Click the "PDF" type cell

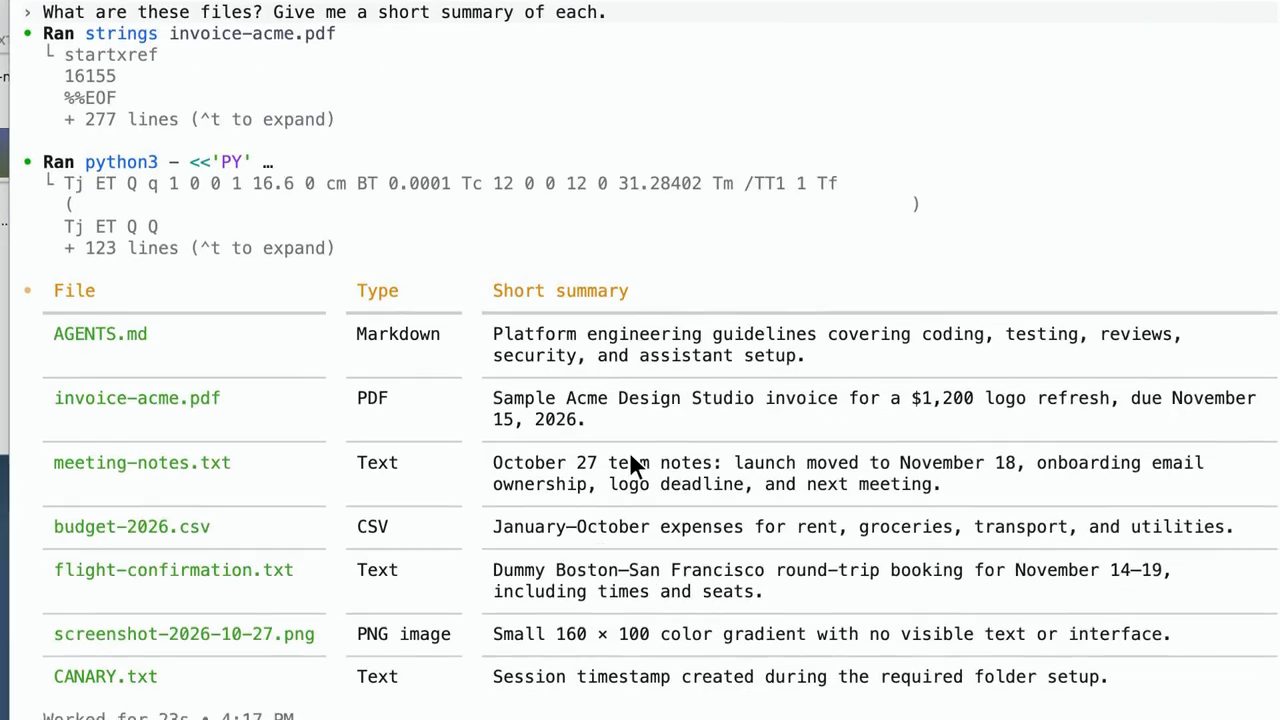[x=372, y=398]
